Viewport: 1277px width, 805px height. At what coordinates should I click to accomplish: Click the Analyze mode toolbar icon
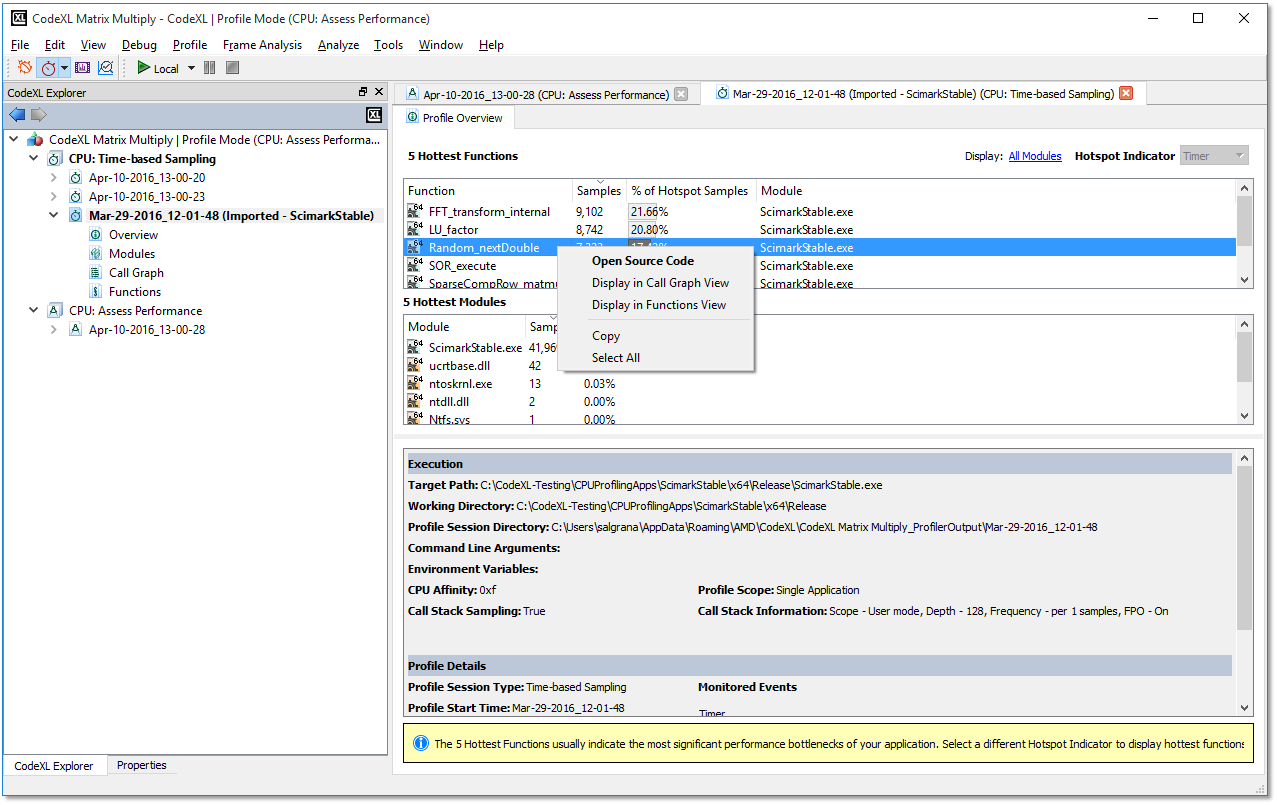pos(105,68)
